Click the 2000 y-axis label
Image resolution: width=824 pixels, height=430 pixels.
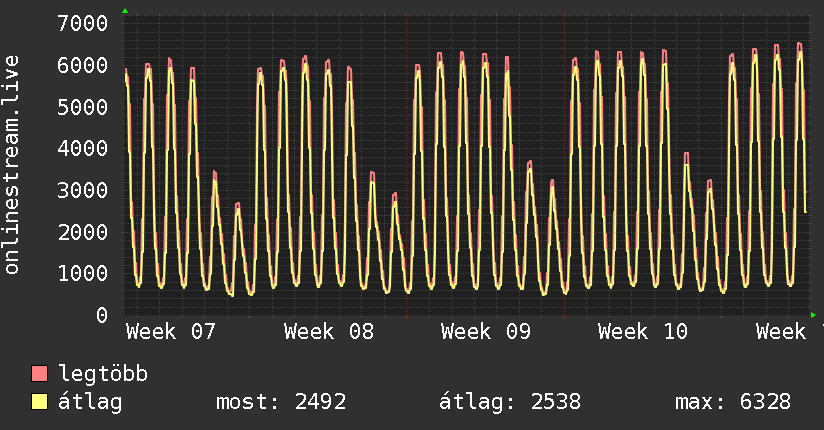pos(83,232)
